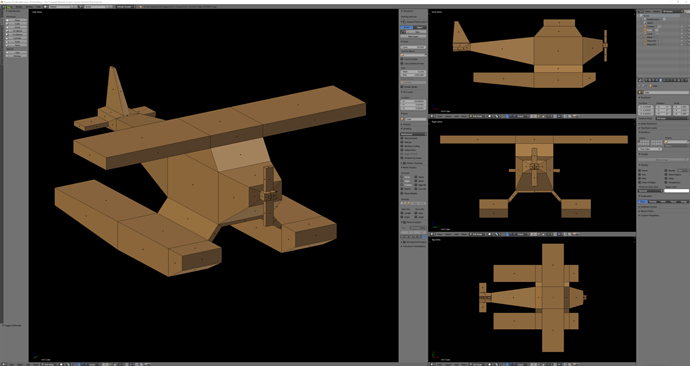Select Group duplication tab
Screen dimensions: 690x366
(x=684, y=202)
